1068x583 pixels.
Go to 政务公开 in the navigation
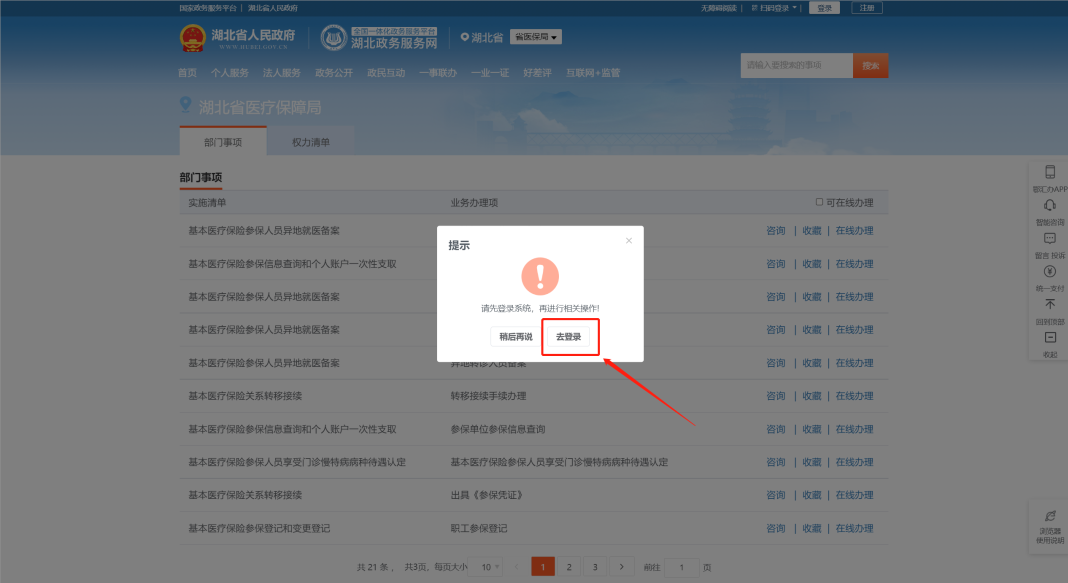coord(334,73)
